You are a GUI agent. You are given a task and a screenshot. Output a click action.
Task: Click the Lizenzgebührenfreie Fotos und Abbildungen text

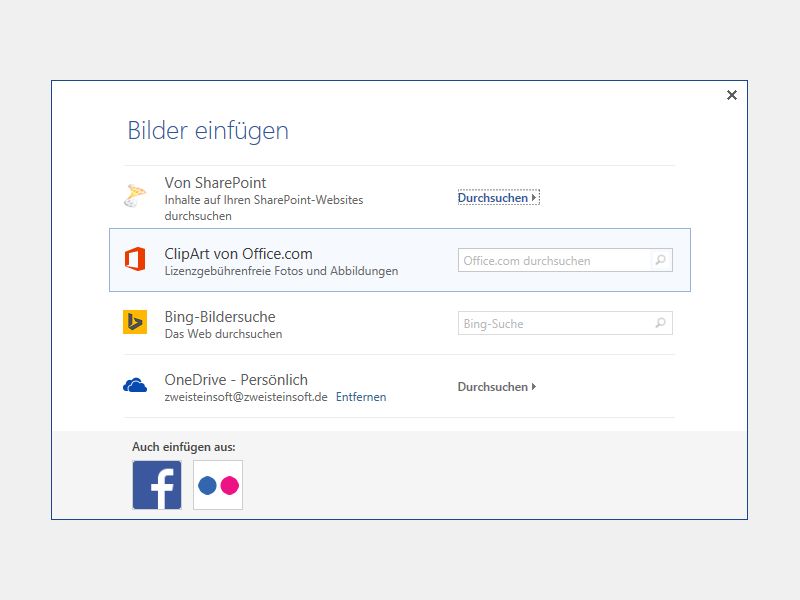pyautogui.click(x=281, y=271)
